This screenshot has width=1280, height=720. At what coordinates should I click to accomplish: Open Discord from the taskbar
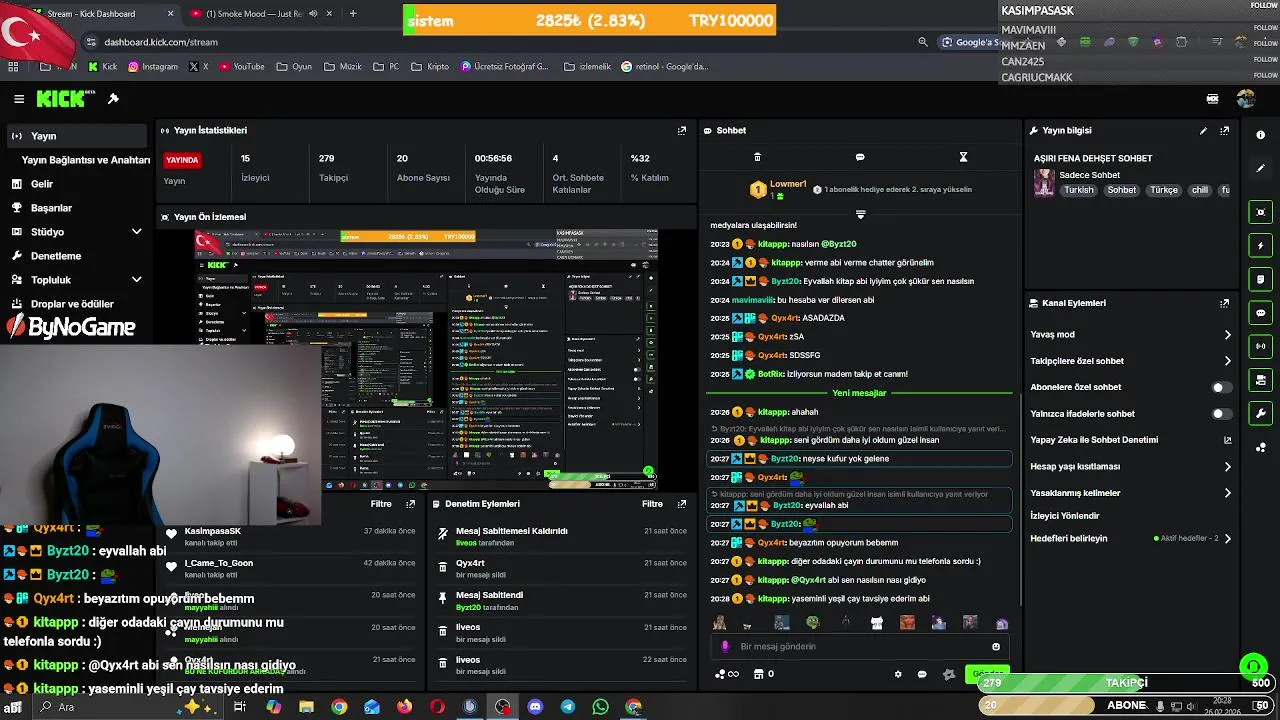pyautogui.click(x=535, y=707)
